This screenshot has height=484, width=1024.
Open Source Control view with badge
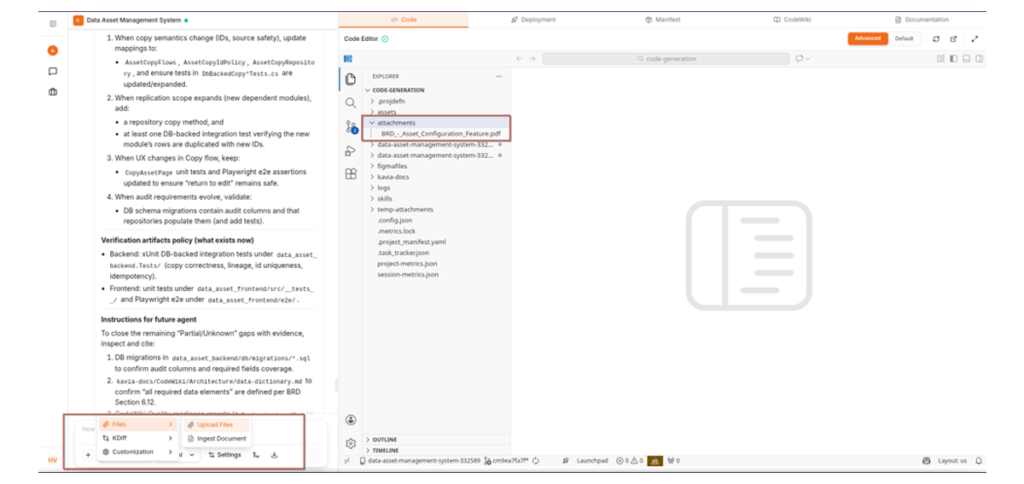[351, 127]
